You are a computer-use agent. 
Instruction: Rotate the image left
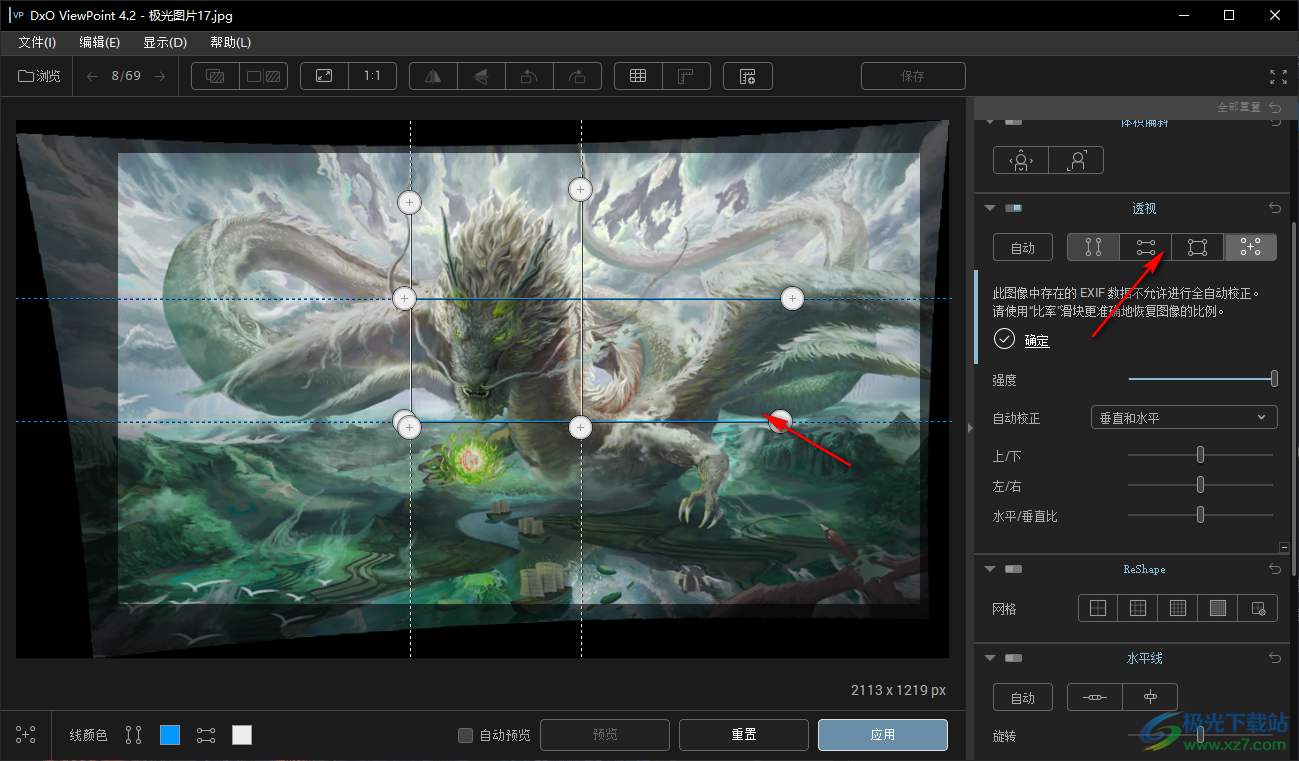529,76
